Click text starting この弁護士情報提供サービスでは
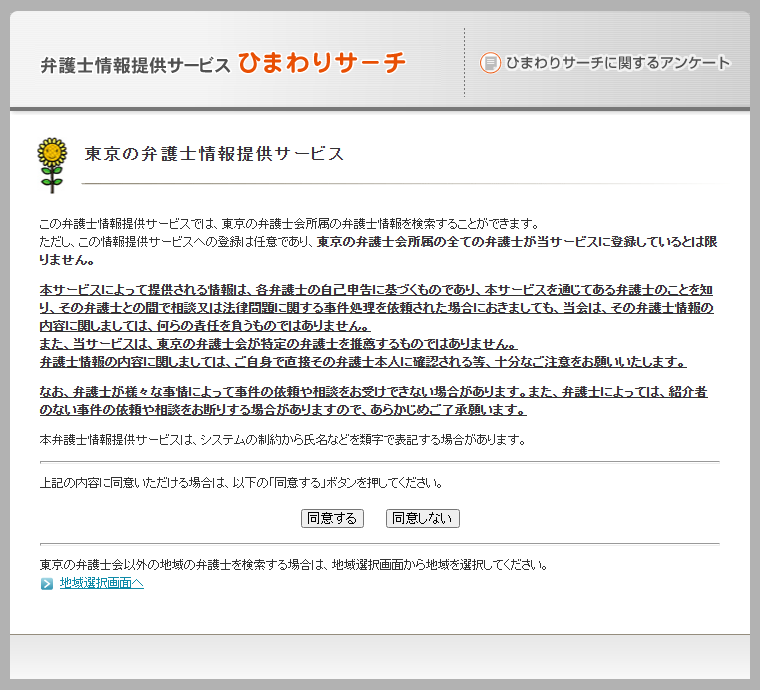The height and width of the screenshot is (690, 760). (x=289, y=224)
